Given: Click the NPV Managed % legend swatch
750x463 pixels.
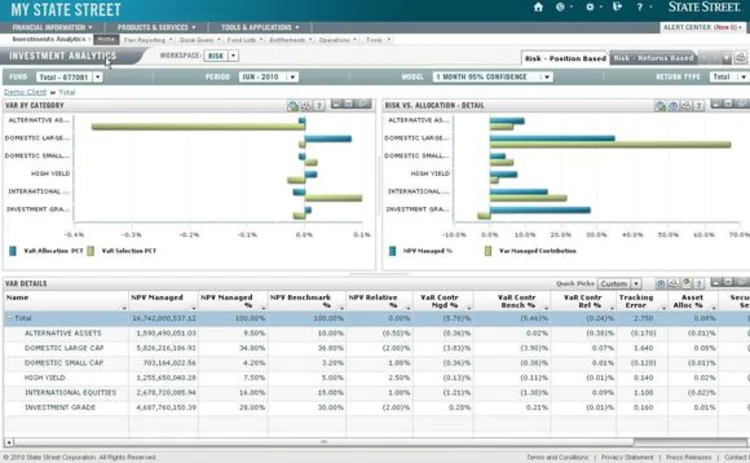Looking at the screenshot, I should (x=392, y=251).
